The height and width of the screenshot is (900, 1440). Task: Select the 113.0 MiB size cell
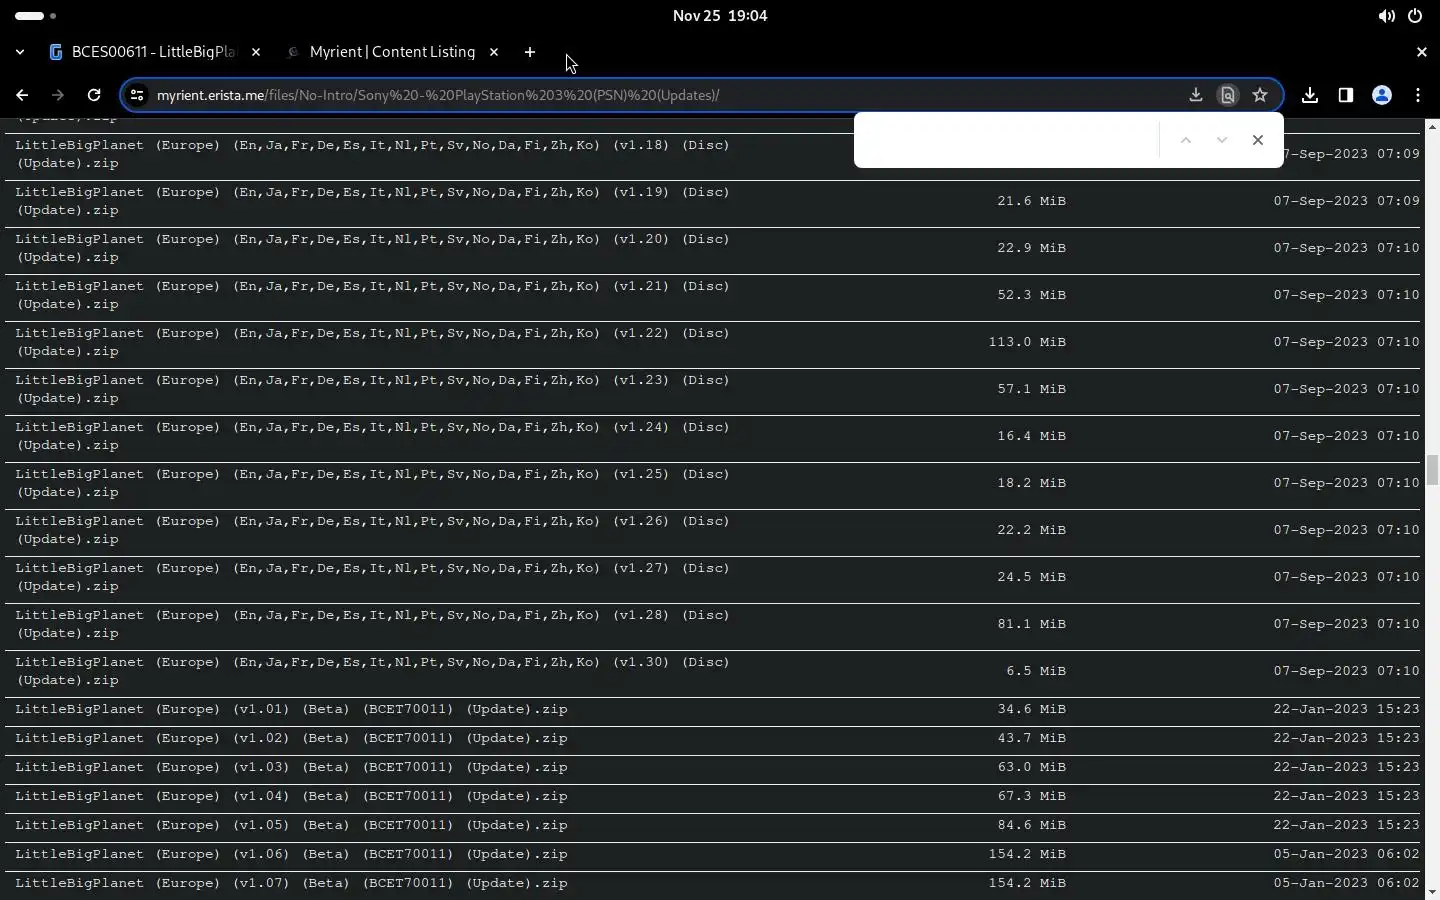(1027, 342)
